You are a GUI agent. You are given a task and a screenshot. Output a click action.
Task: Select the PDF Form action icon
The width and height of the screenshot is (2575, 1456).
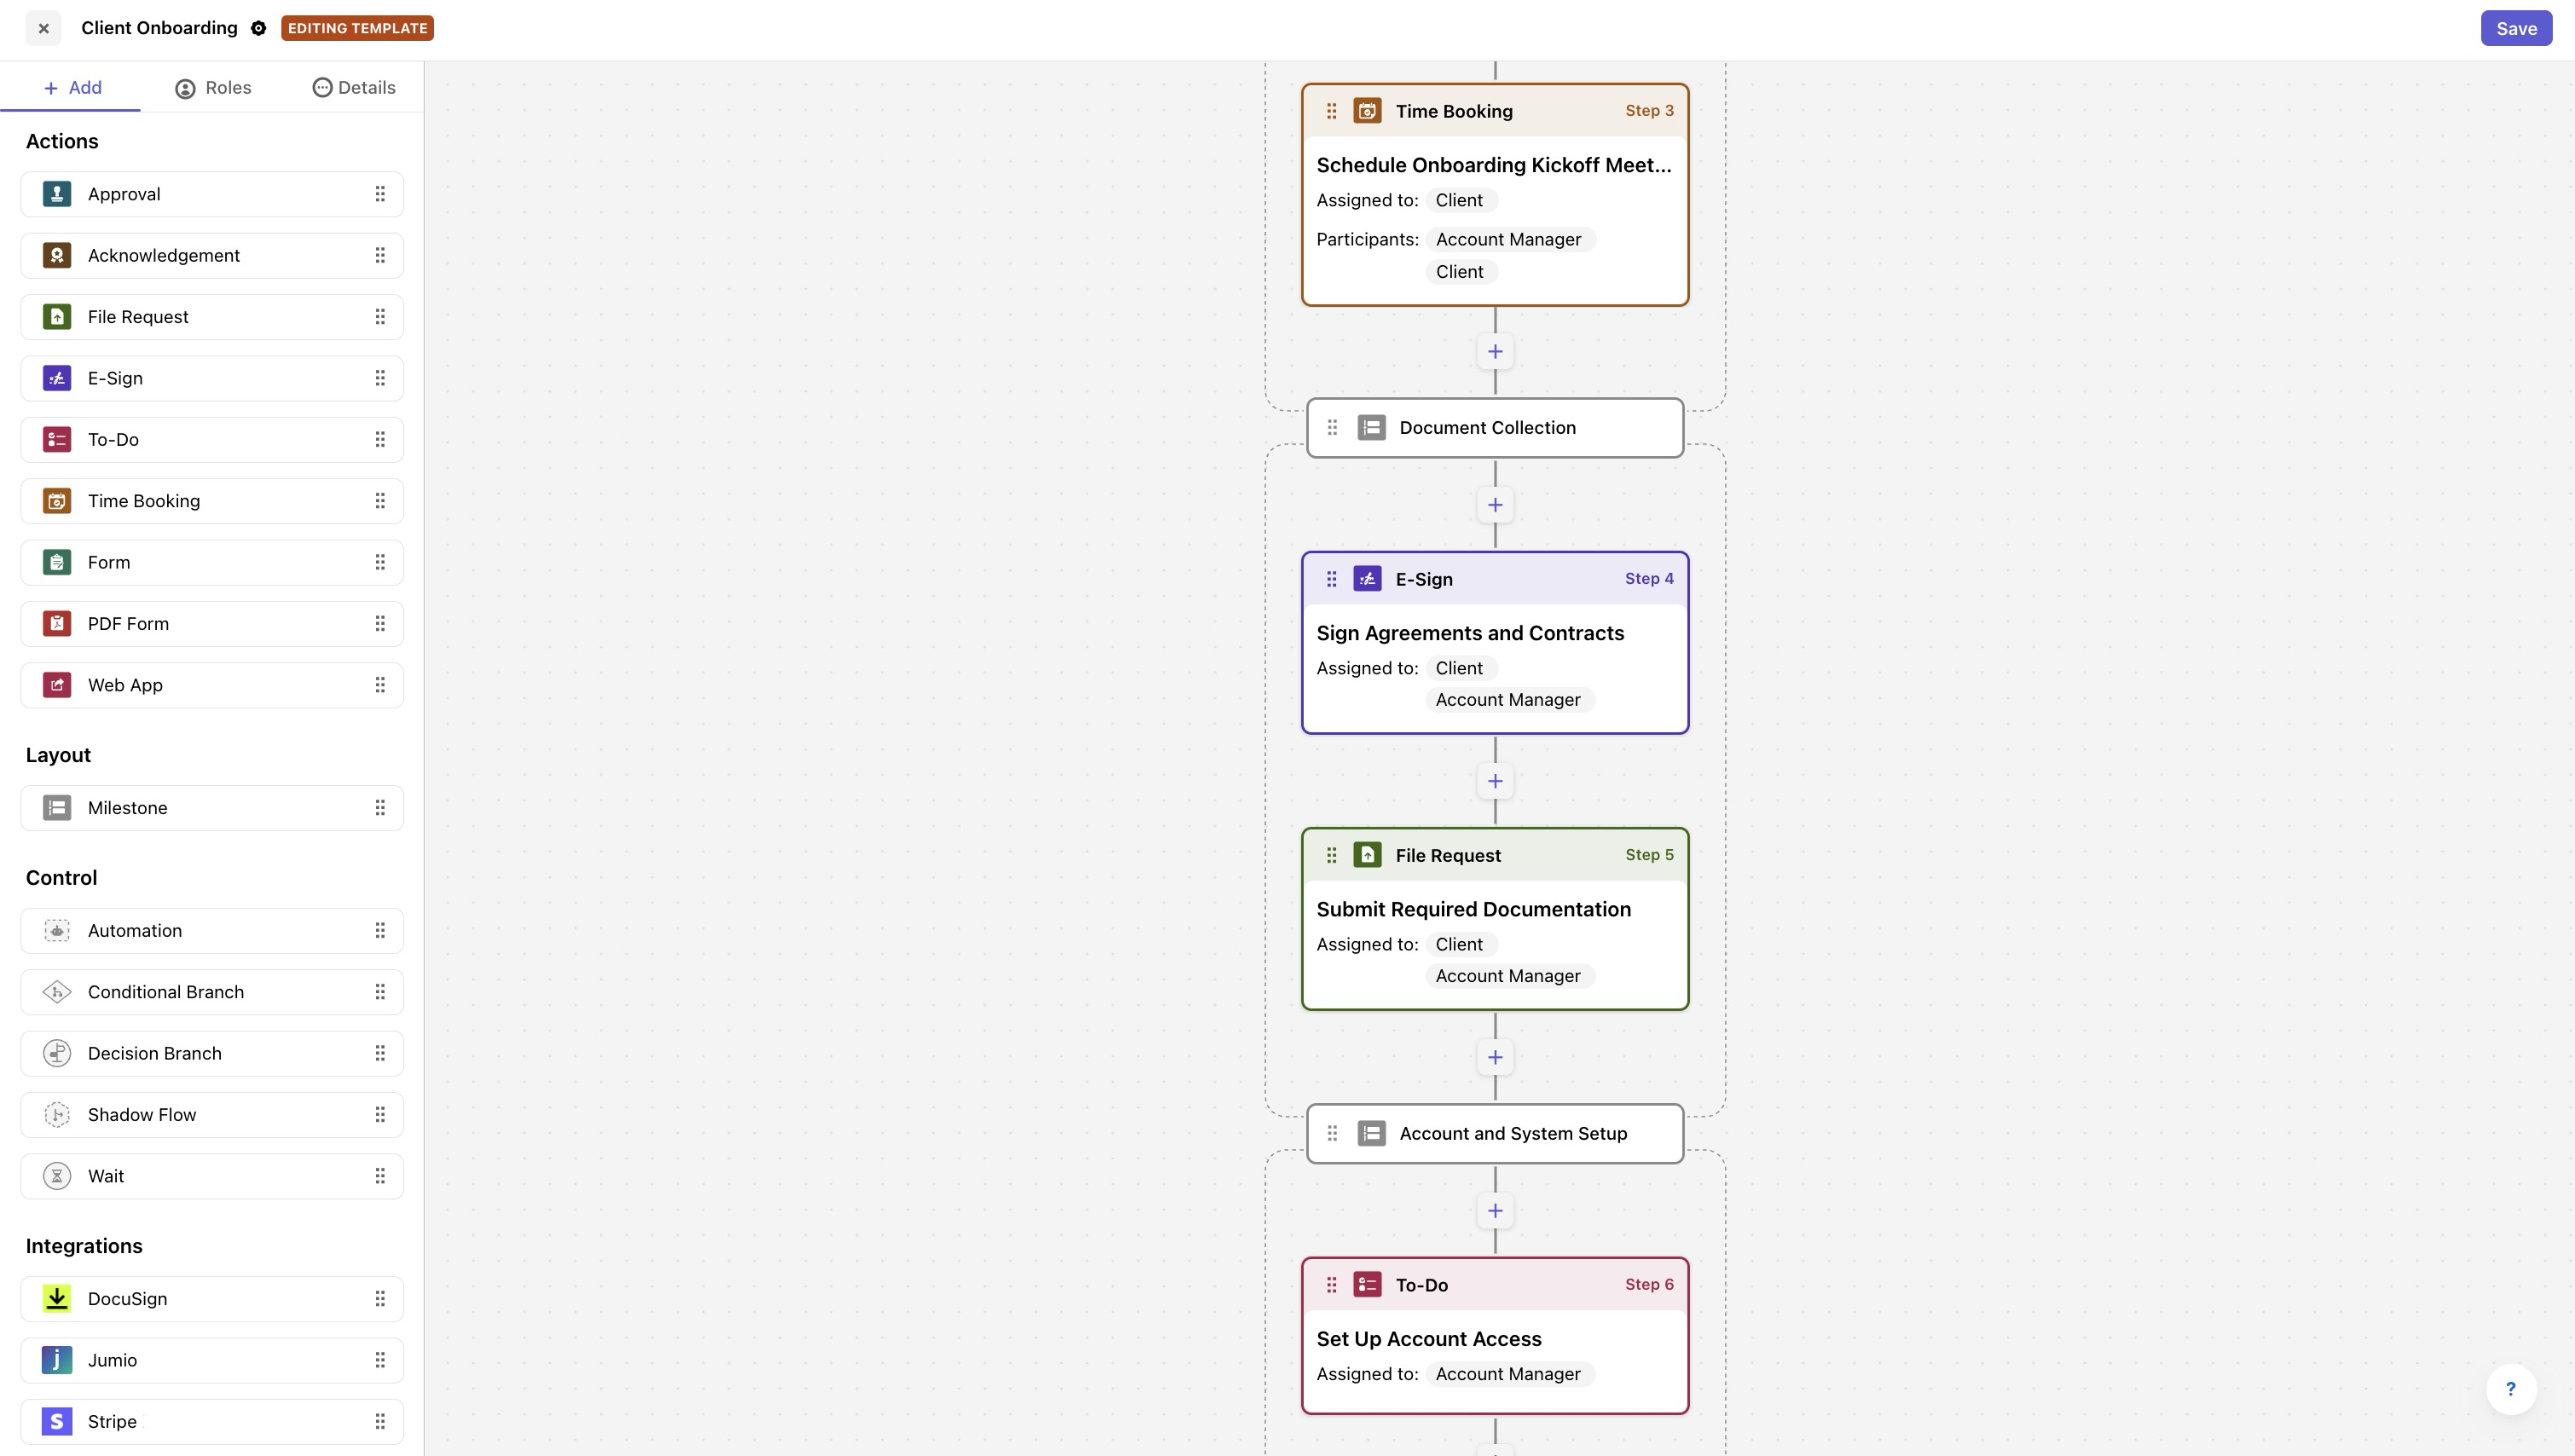coord(57,623)
